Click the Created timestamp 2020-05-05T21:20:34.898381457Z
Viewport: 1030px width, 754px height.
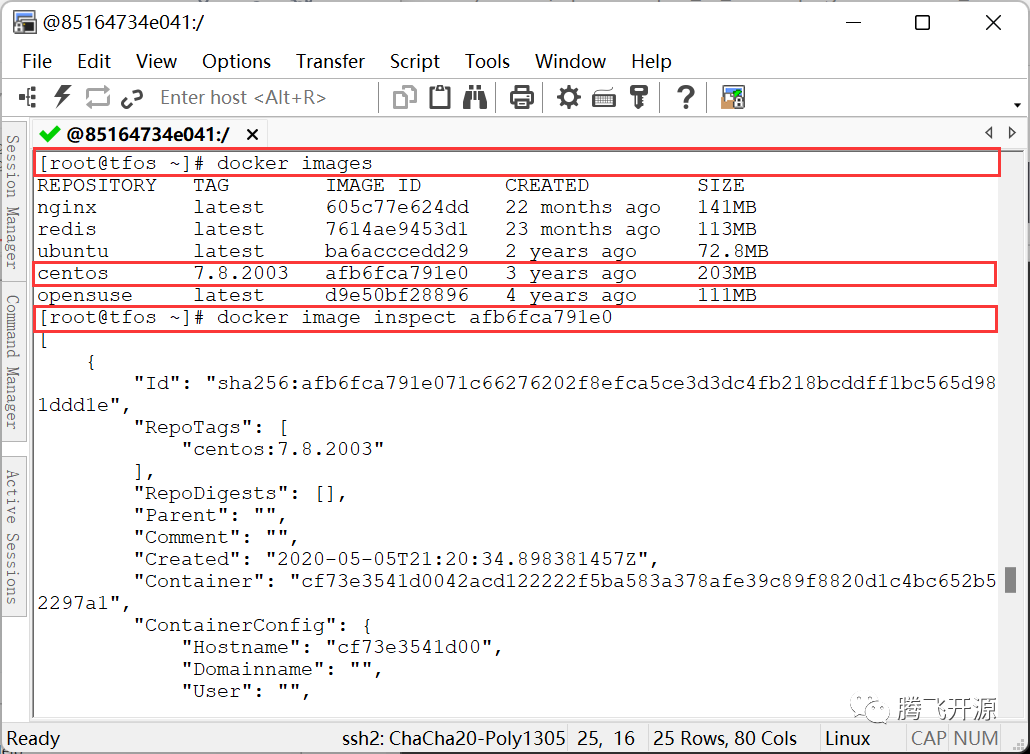pos(457,559)
